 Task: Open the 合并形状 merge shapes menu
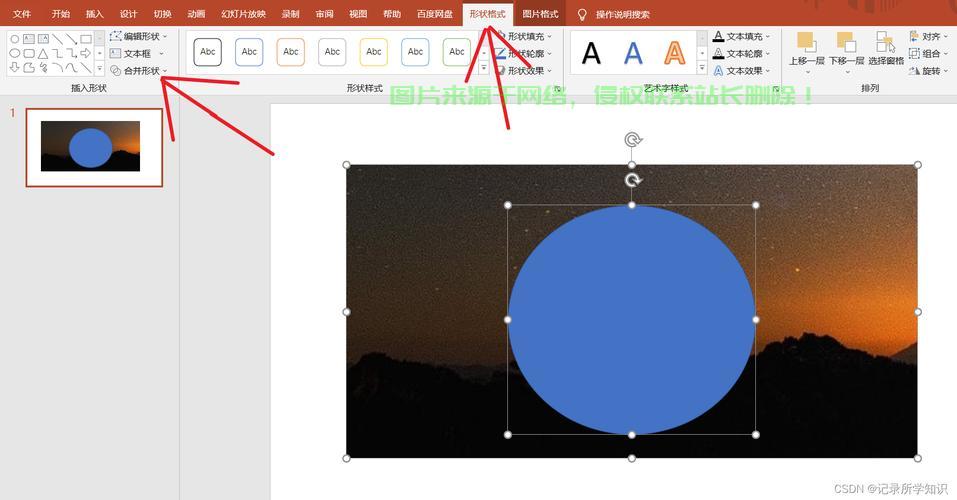click(x=139, y=71)
